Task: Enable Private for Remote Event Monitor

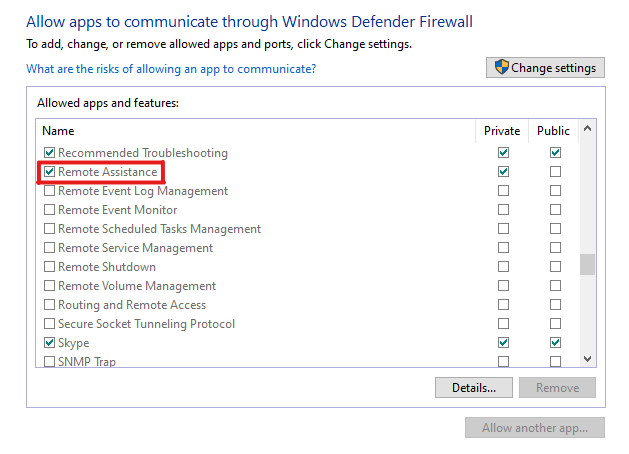Action: (503, 210)
